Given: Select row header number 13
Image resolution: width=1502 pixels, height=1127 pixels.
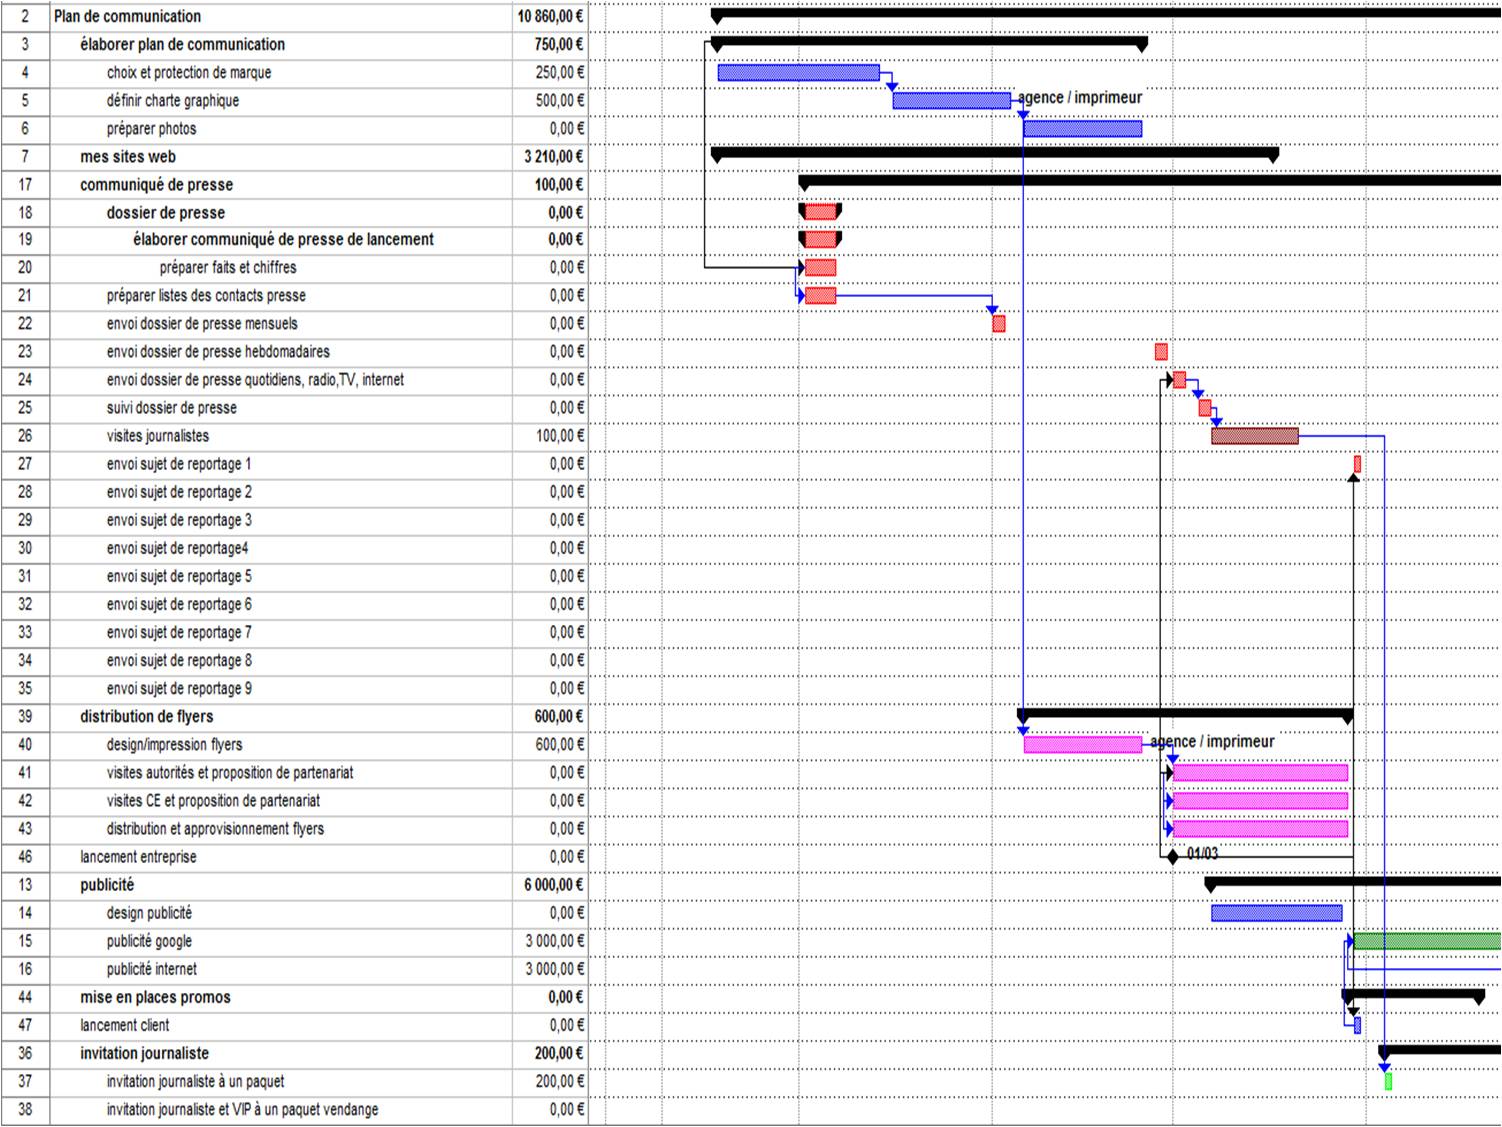Looking at the screenshot, I should (x=25, y=884).
